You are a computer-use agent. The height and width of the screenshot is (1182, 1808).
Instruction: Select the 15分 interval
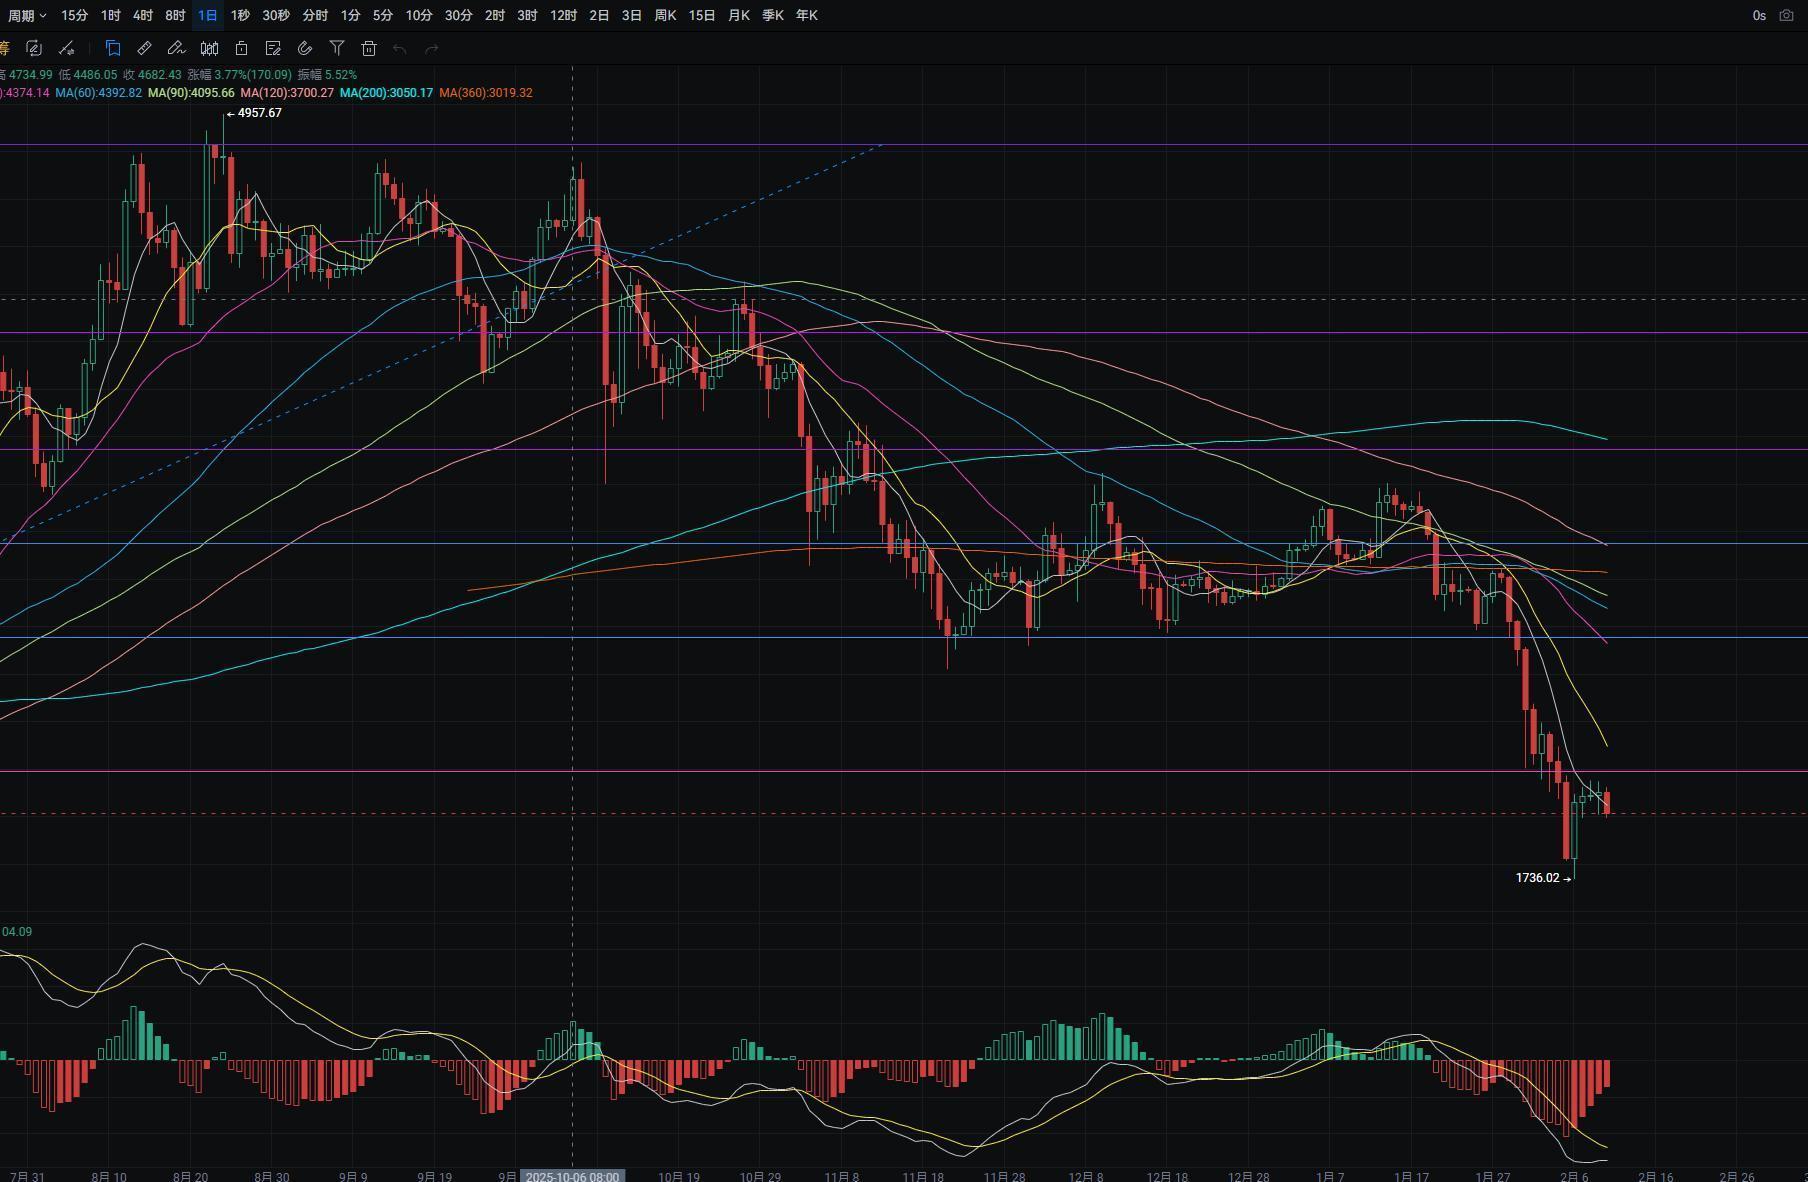74,15
